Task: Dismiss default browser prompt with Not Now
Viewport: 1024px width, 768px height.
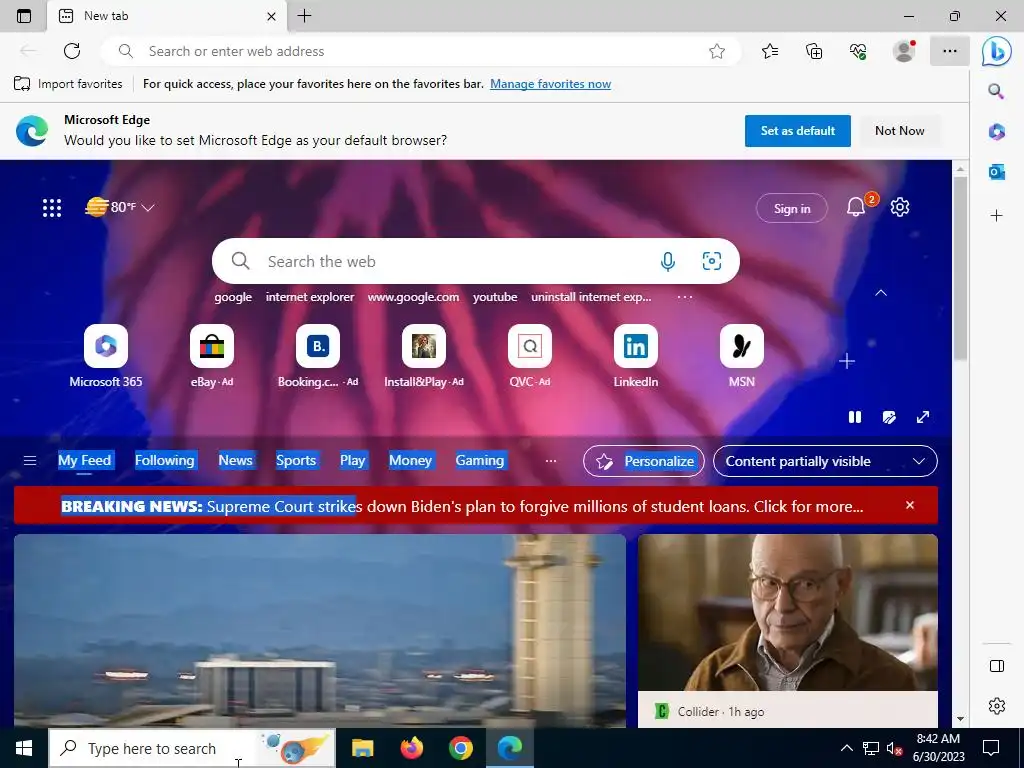Action: (899, 131)
